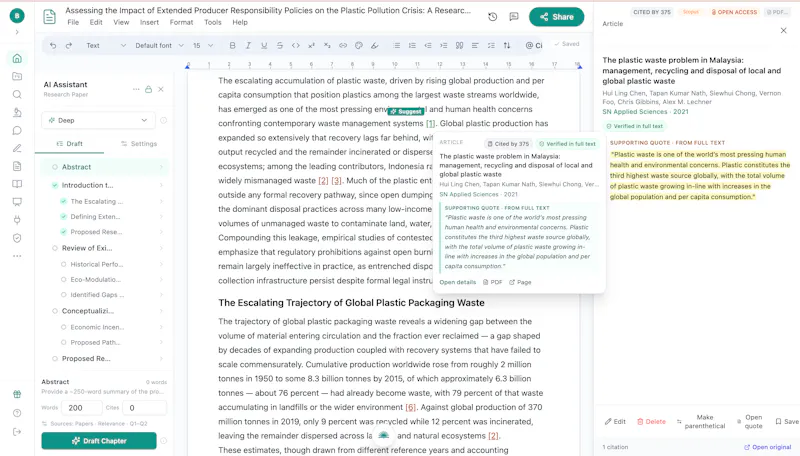The width and height of the screenshot is (800, 456).
Task: Open the comments icon beside Share
Action: pyautogui.click(x=514, y=17)
